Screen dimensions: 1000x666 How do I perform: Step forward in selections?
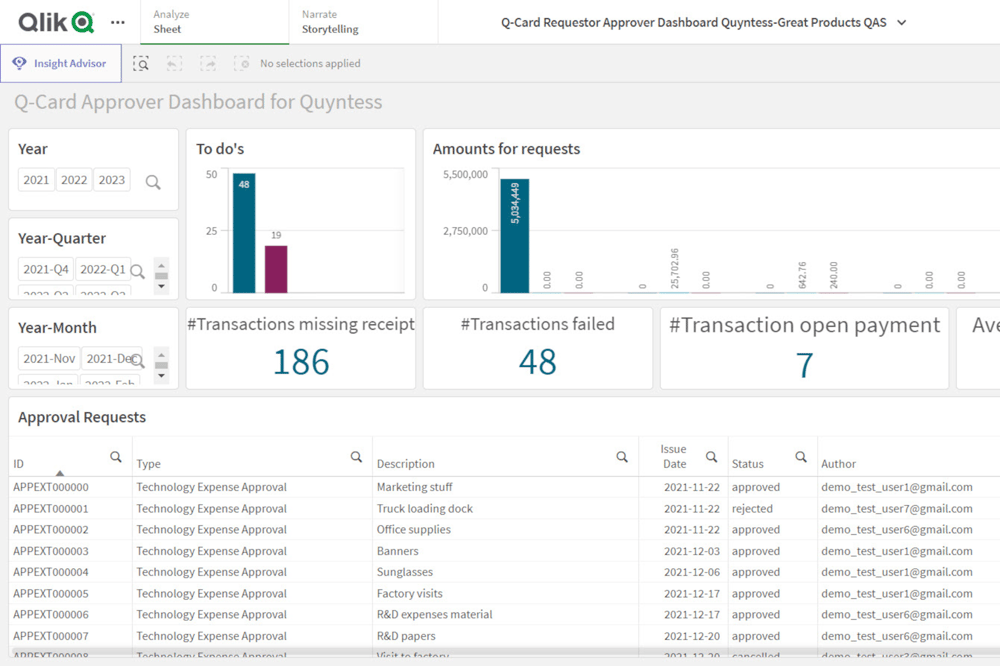(x=208, y=63)
